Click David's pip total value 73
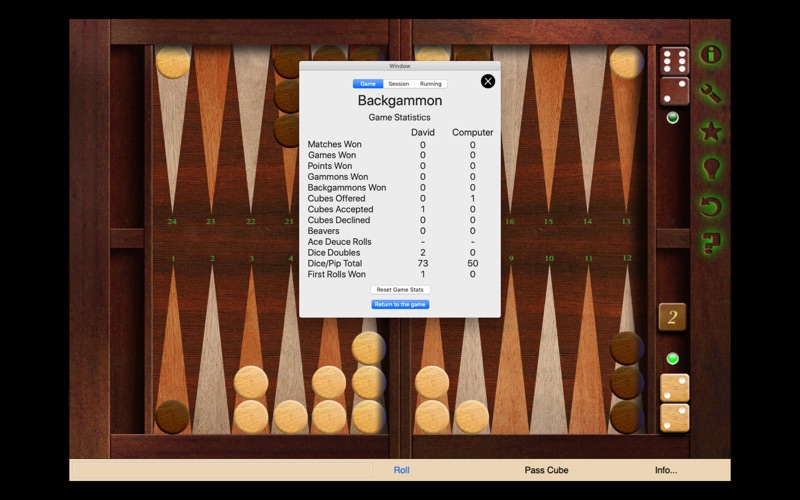 (422, 263)
